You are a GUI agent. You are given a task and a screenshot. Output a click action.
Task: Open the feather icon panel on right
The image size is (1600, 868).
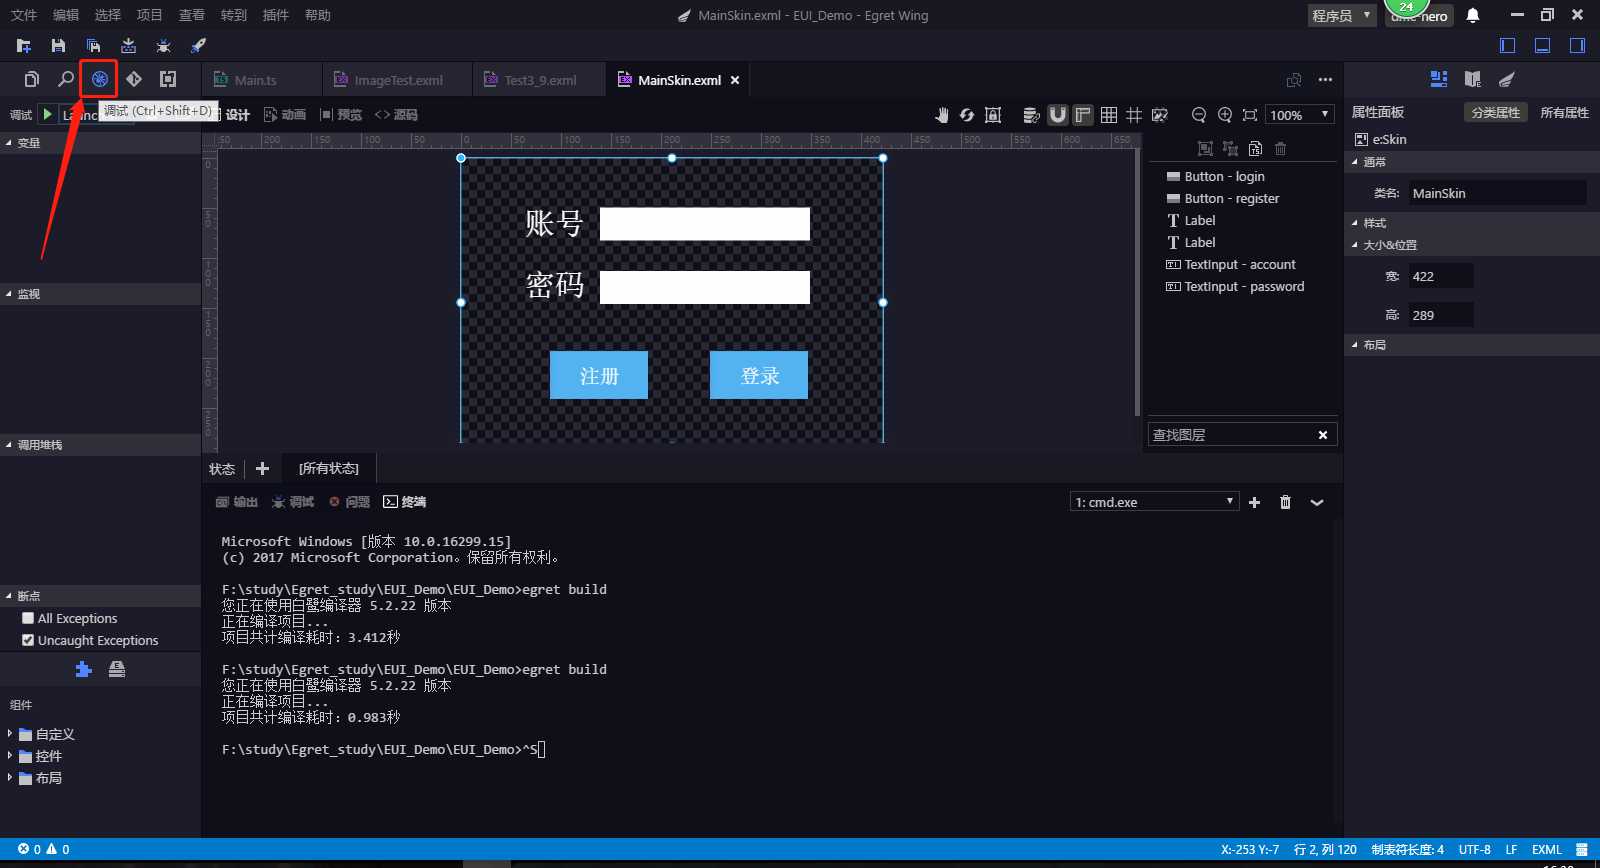(1507, 79)
